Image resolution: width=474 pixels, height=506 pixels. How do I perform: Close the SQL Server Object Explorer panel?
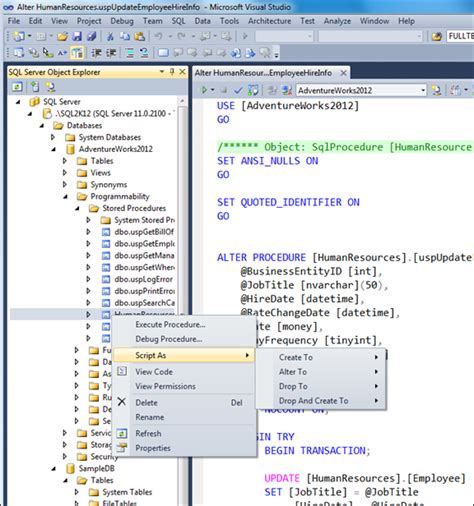pyautogui.click(x=182, y=72)
